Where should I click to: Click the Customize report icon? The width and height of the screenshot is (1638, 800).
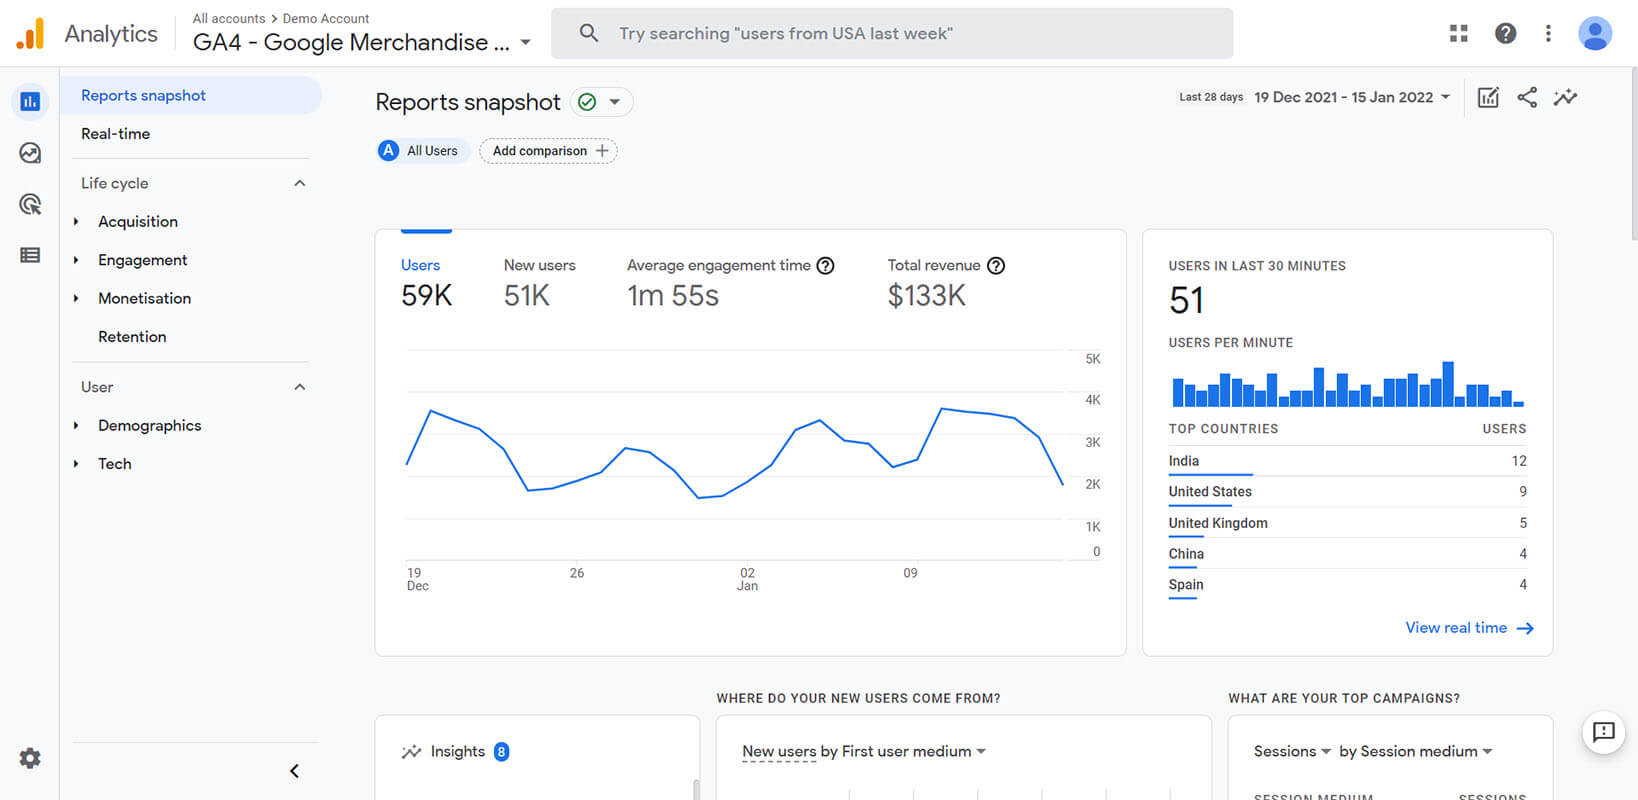click(x=1488, y=97)
